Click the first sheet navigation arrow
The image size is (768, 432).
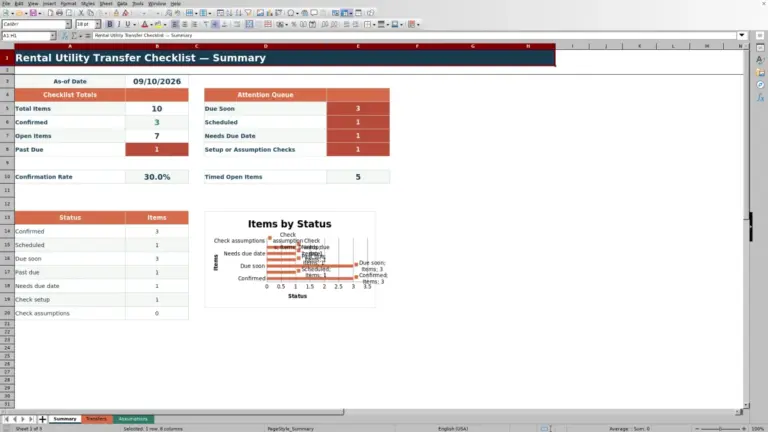6,419
